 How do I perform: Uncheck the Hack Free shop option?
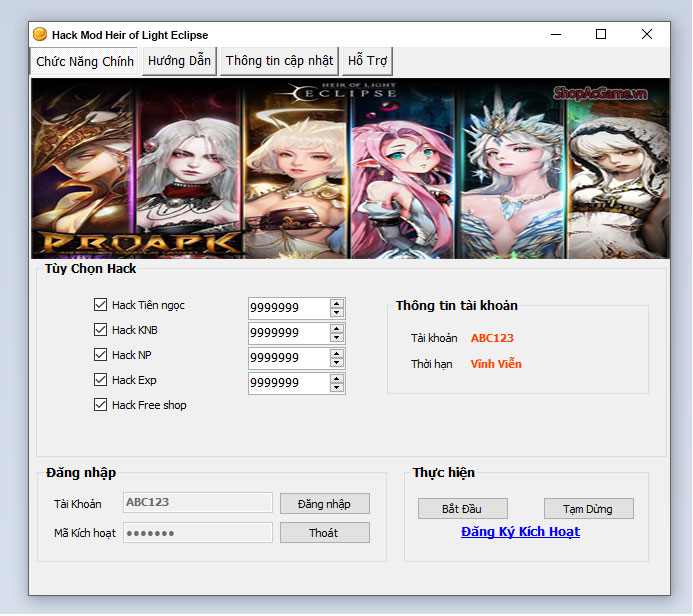[x=100, y=404]
